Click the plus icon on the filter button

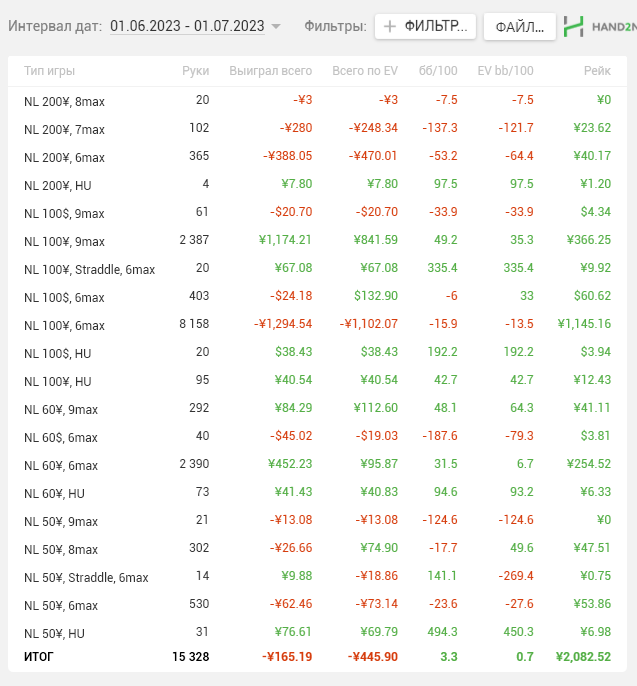pyautogui.click(x=390, y=27)
